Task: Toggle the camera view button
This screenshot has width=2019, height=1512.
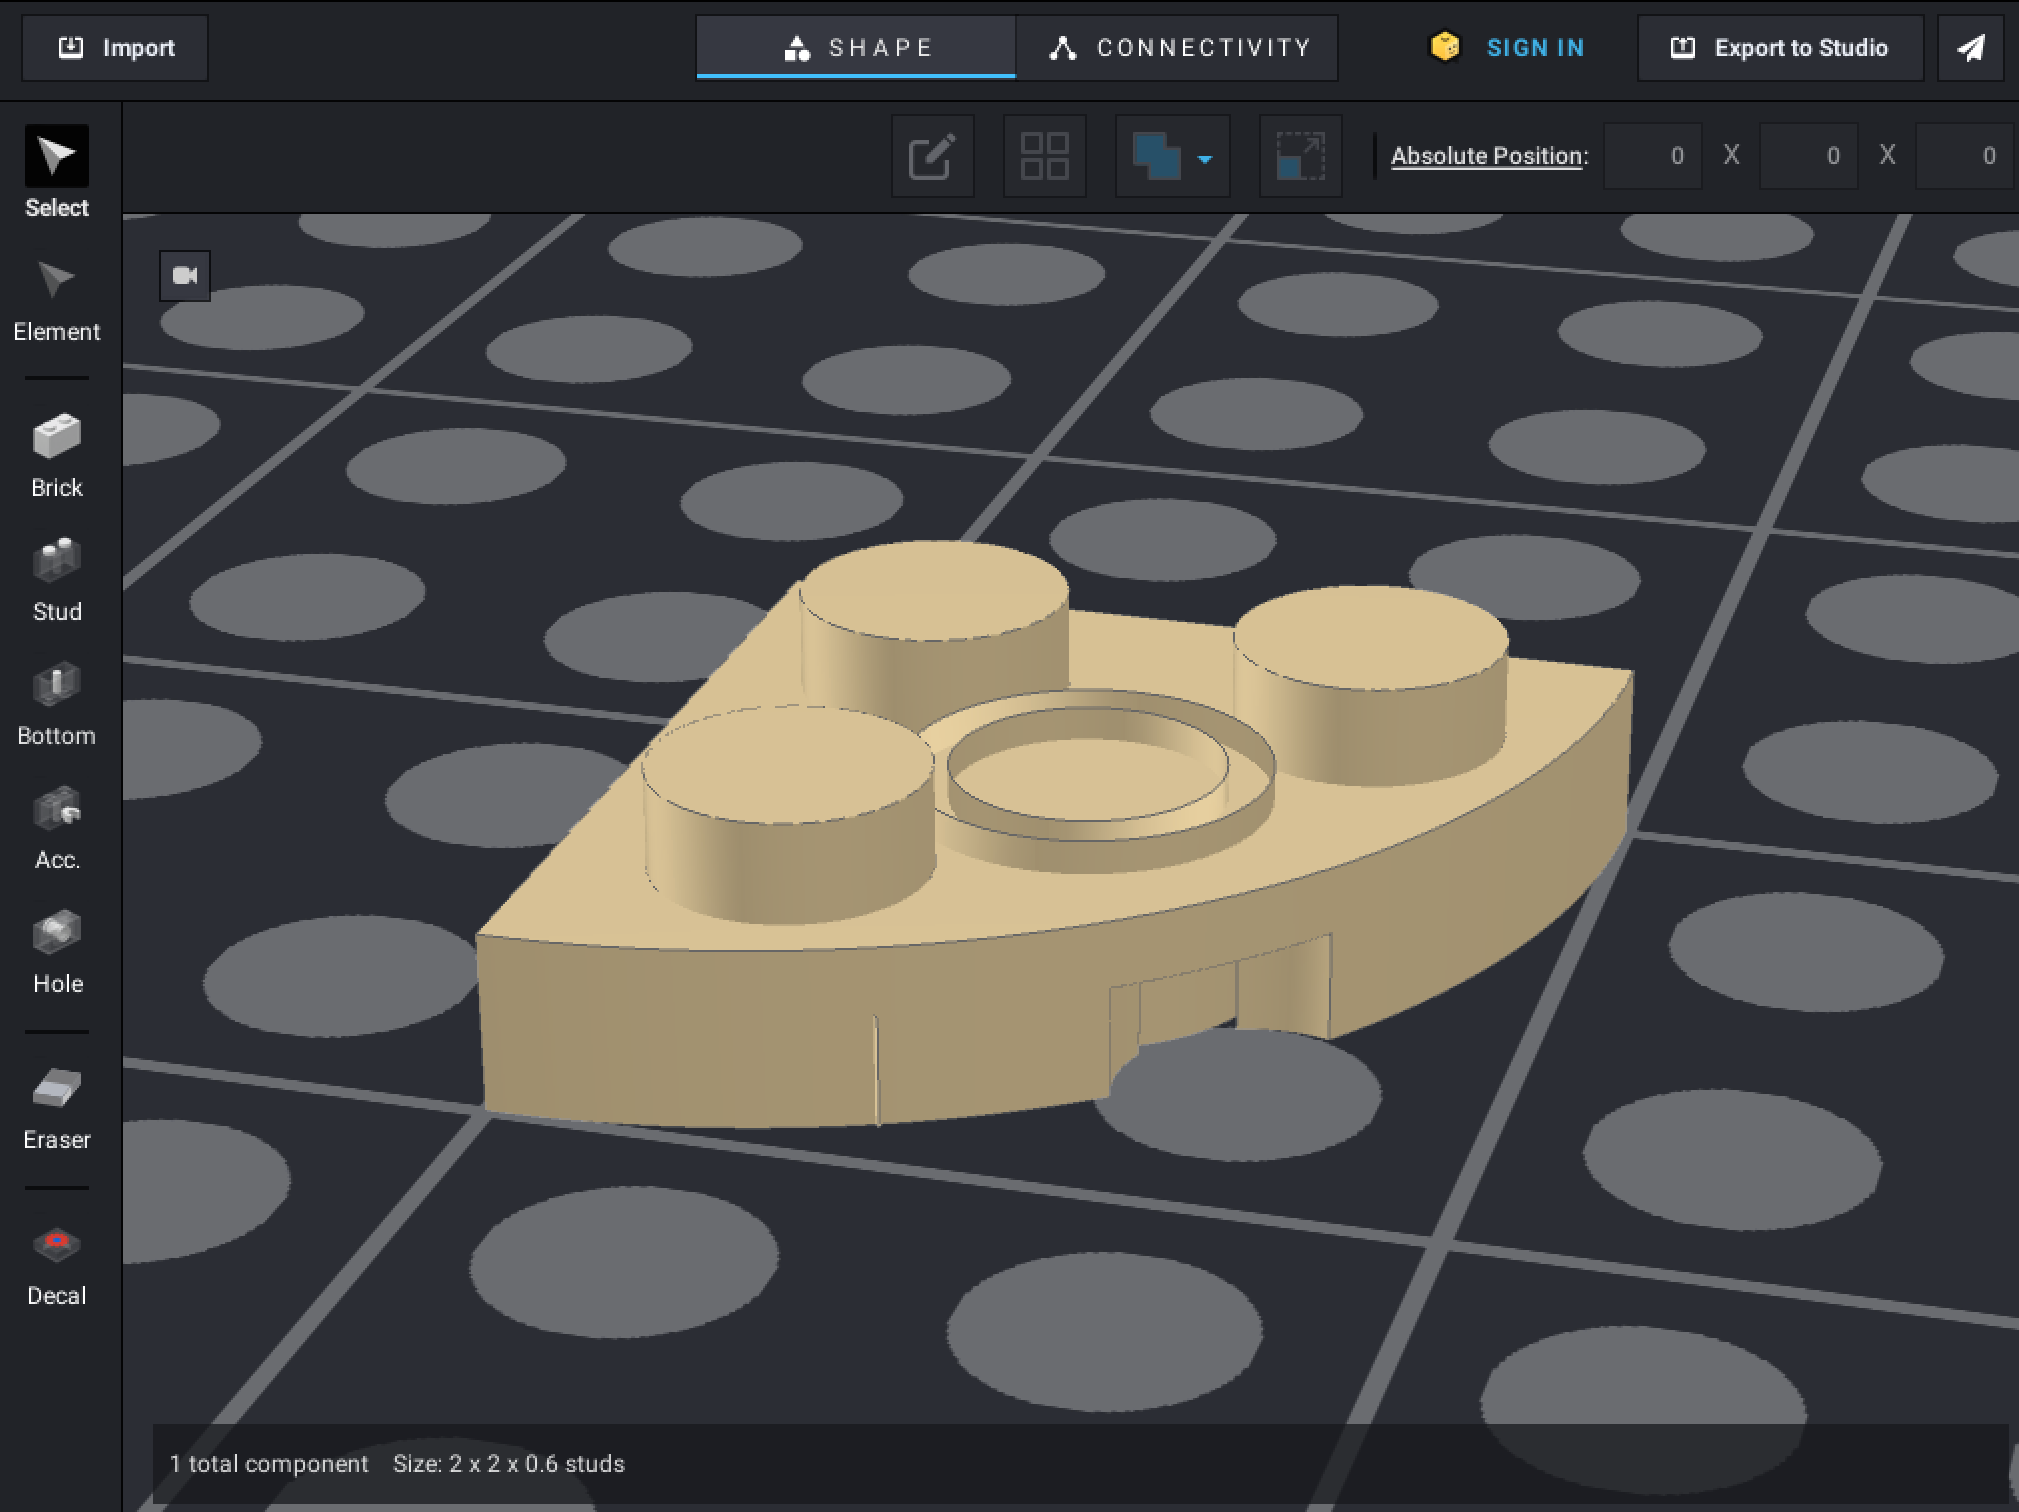Action: point(185,276)
